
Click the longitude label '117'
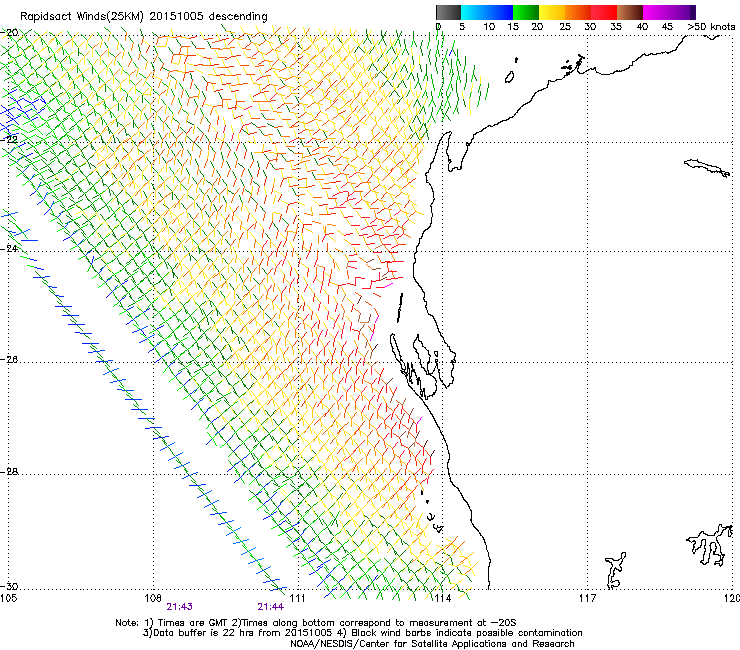(587, 599)
